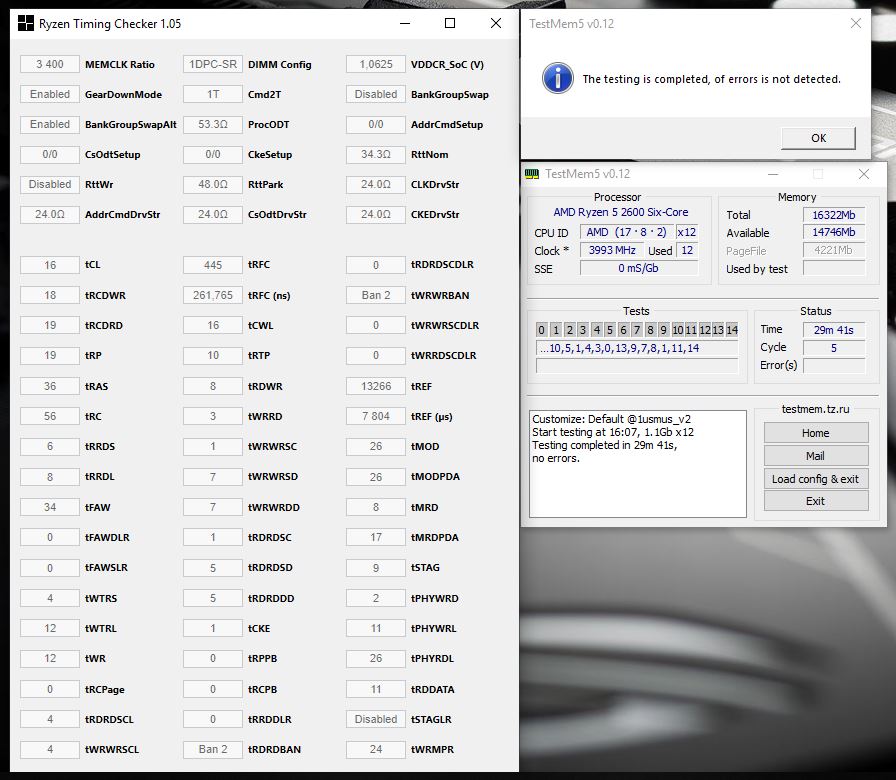Click the Mail button in TestMem5
Image resolution: width=896 pixels, height=780 pixels.
pyautogui.click(x=815, y=456)
